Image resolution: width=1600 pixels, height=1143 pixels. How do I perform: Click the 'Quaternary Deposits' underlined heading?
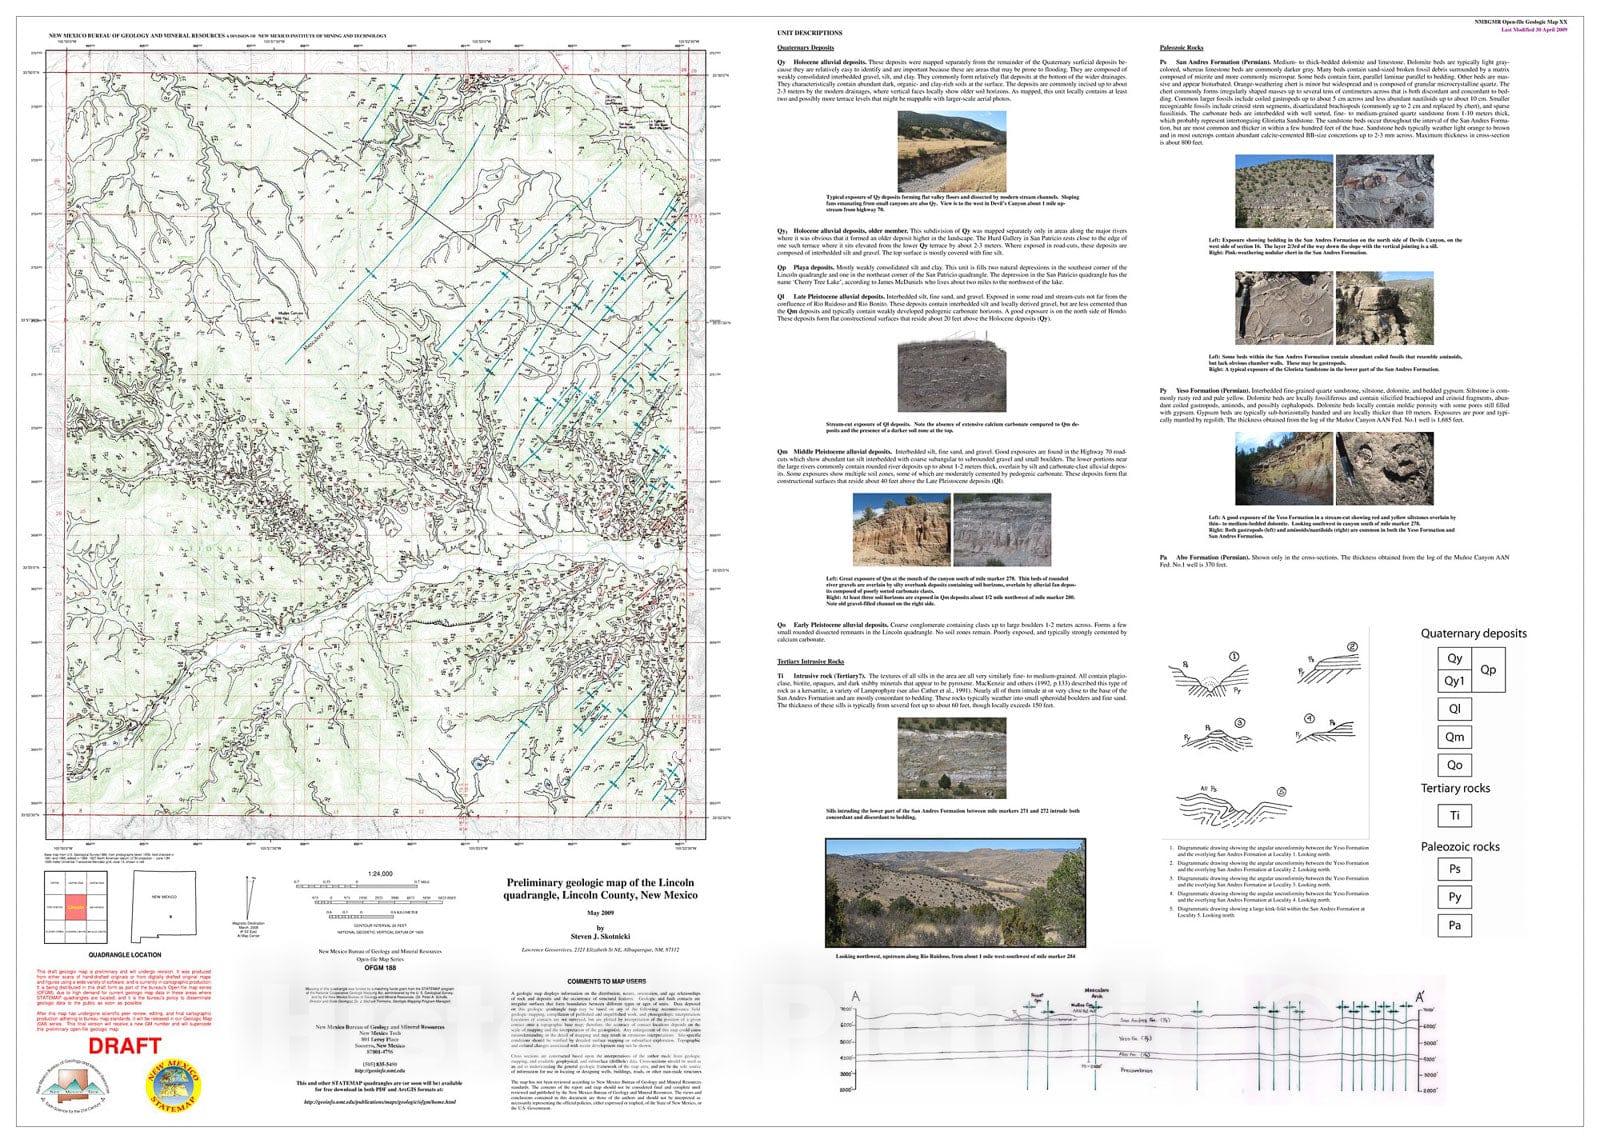pyautogui.click(x=805, y=48)
